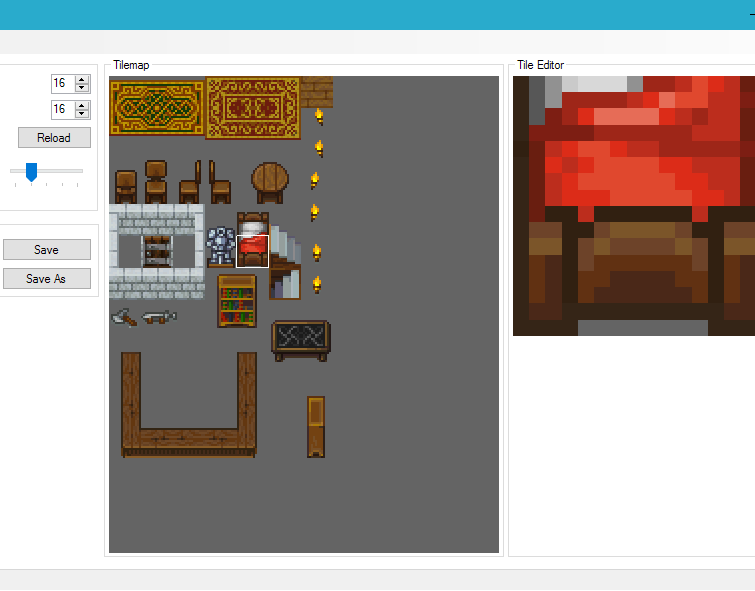Select the brick wall tile
Image resolution: width=755 pixels, height=591 pixels.
pyautogui.click(x=317, y=91)
